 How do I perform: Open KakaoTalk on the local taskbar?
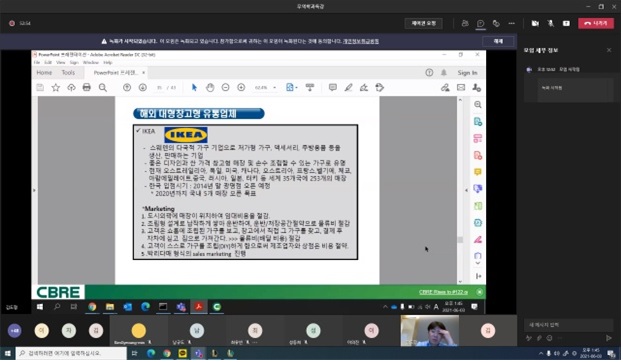(182, 353)
